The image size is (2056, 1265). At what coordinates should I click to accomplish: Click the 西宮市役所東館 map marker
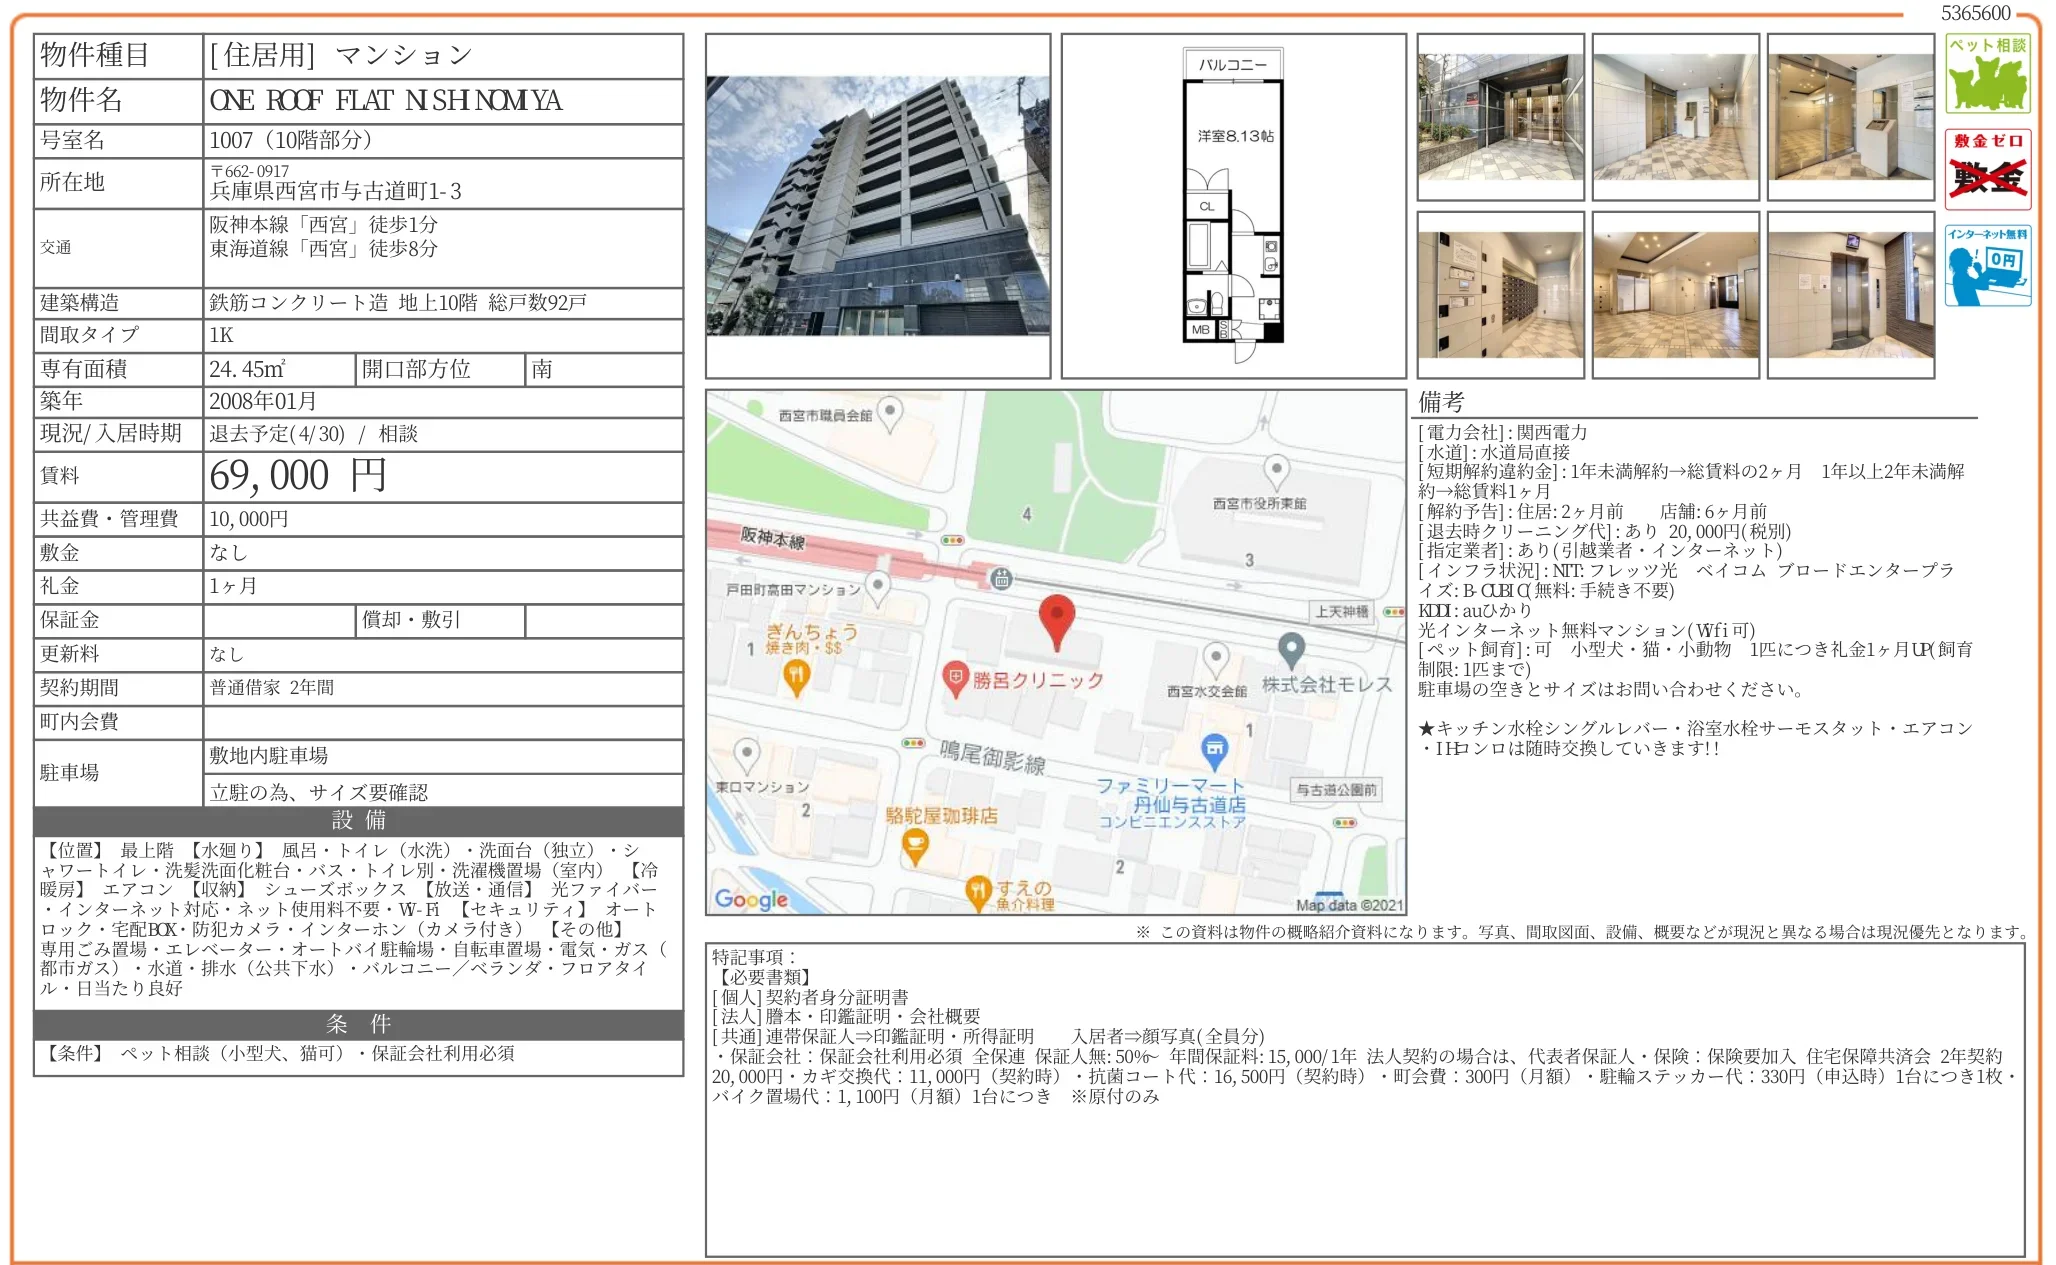point(1275,468)
